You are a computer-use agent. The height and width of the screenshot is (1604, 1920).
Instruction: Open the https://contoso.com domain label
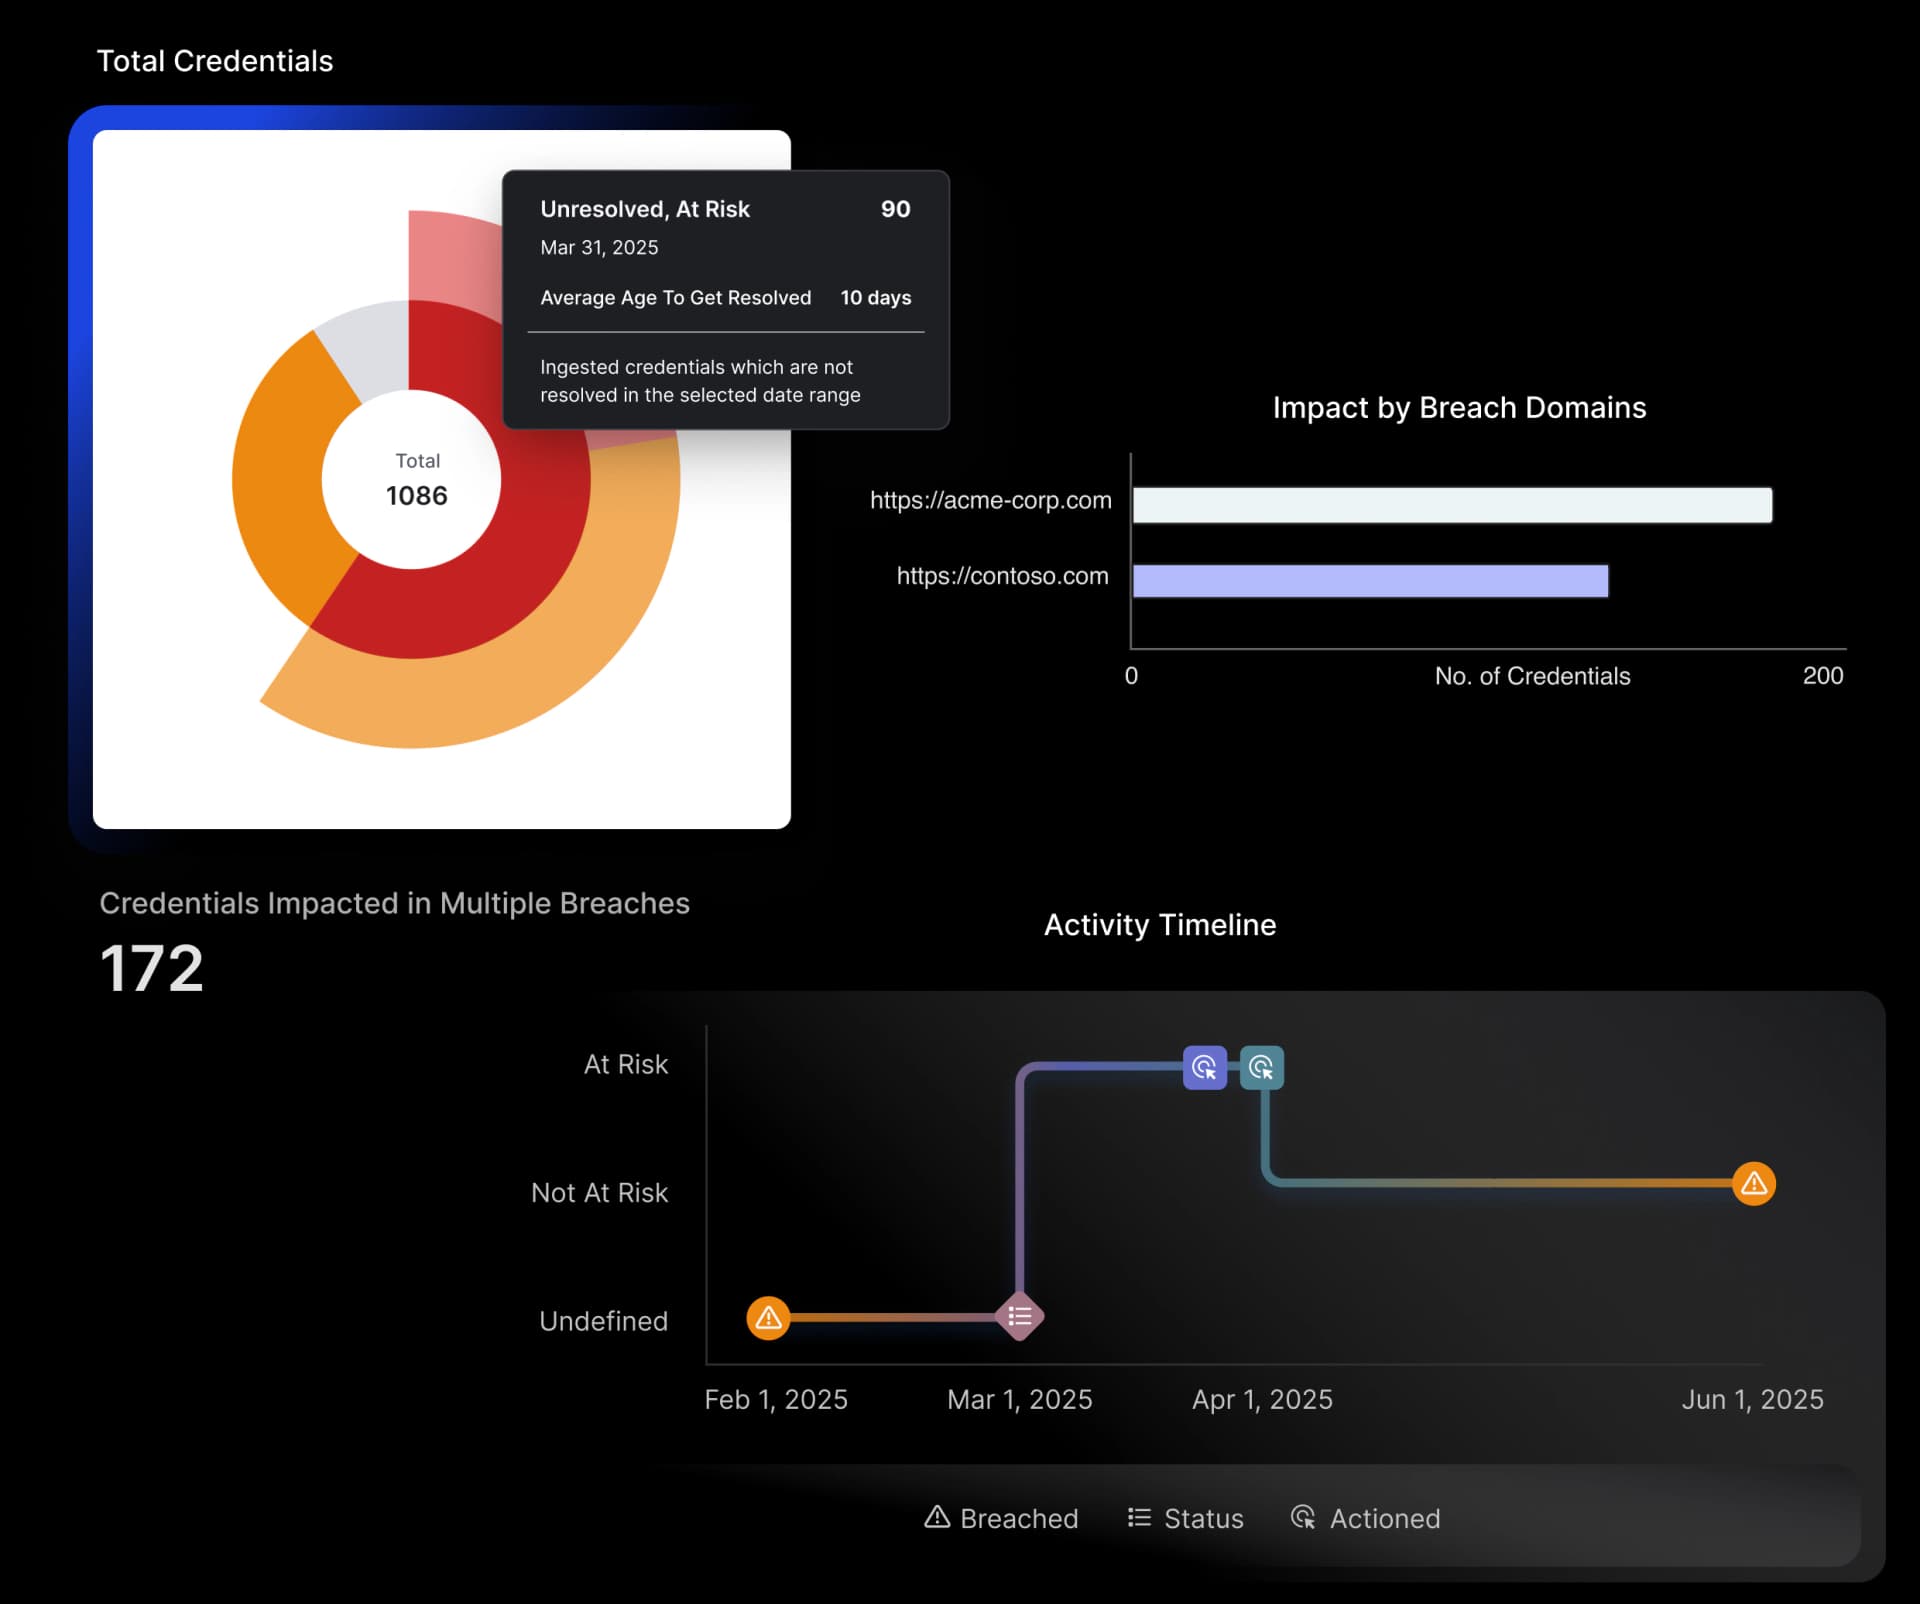(1002, 576)
